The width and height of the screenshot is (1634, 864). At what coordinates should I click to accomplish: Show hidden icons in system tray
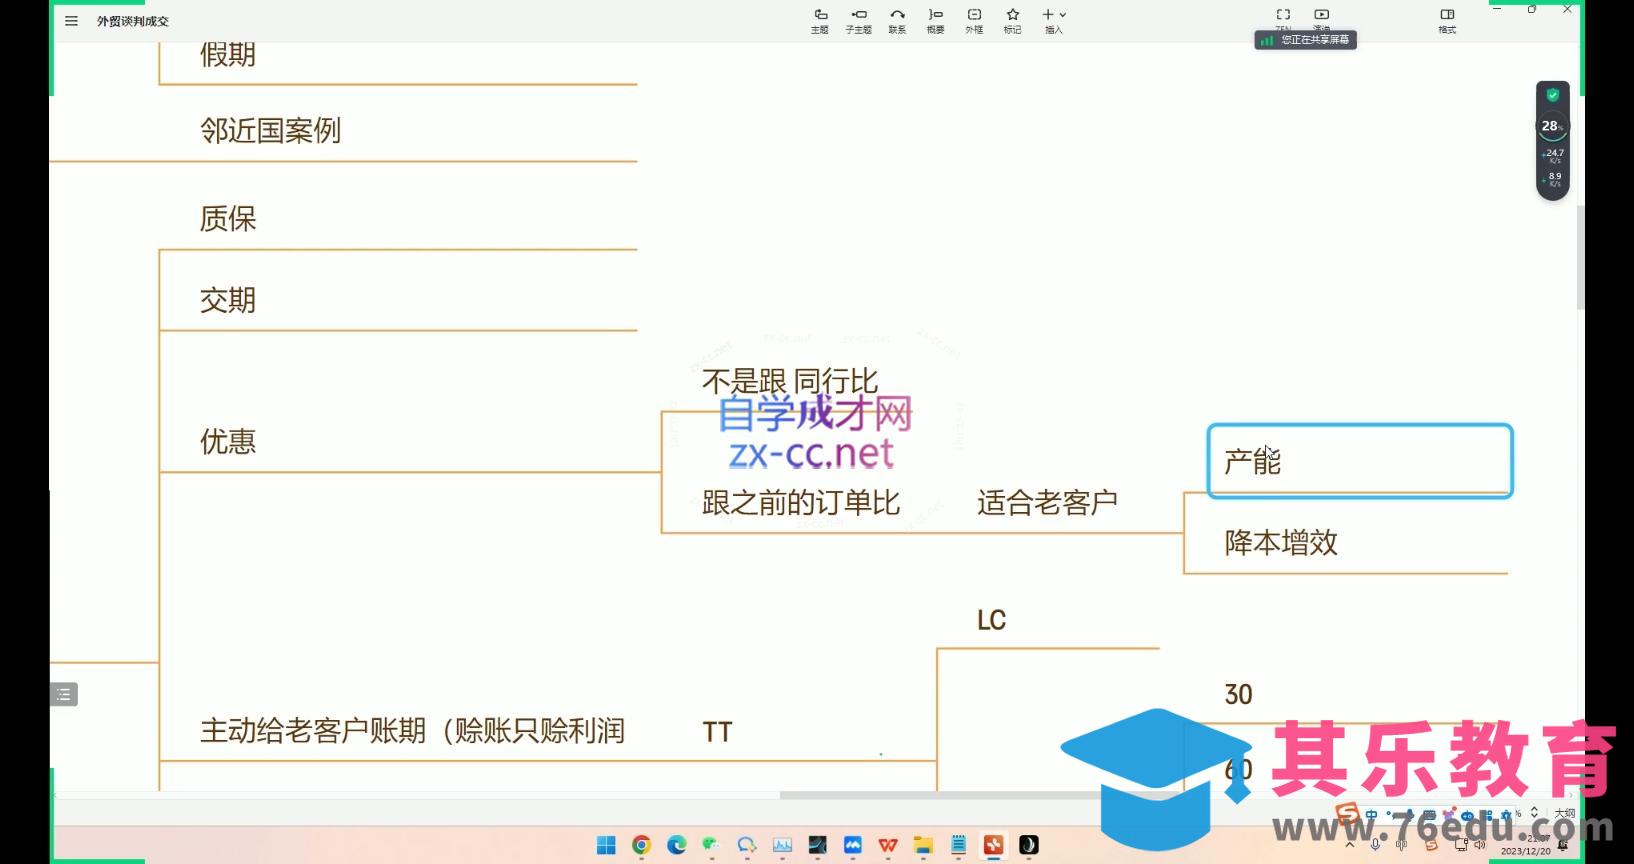coord(1350,845)
